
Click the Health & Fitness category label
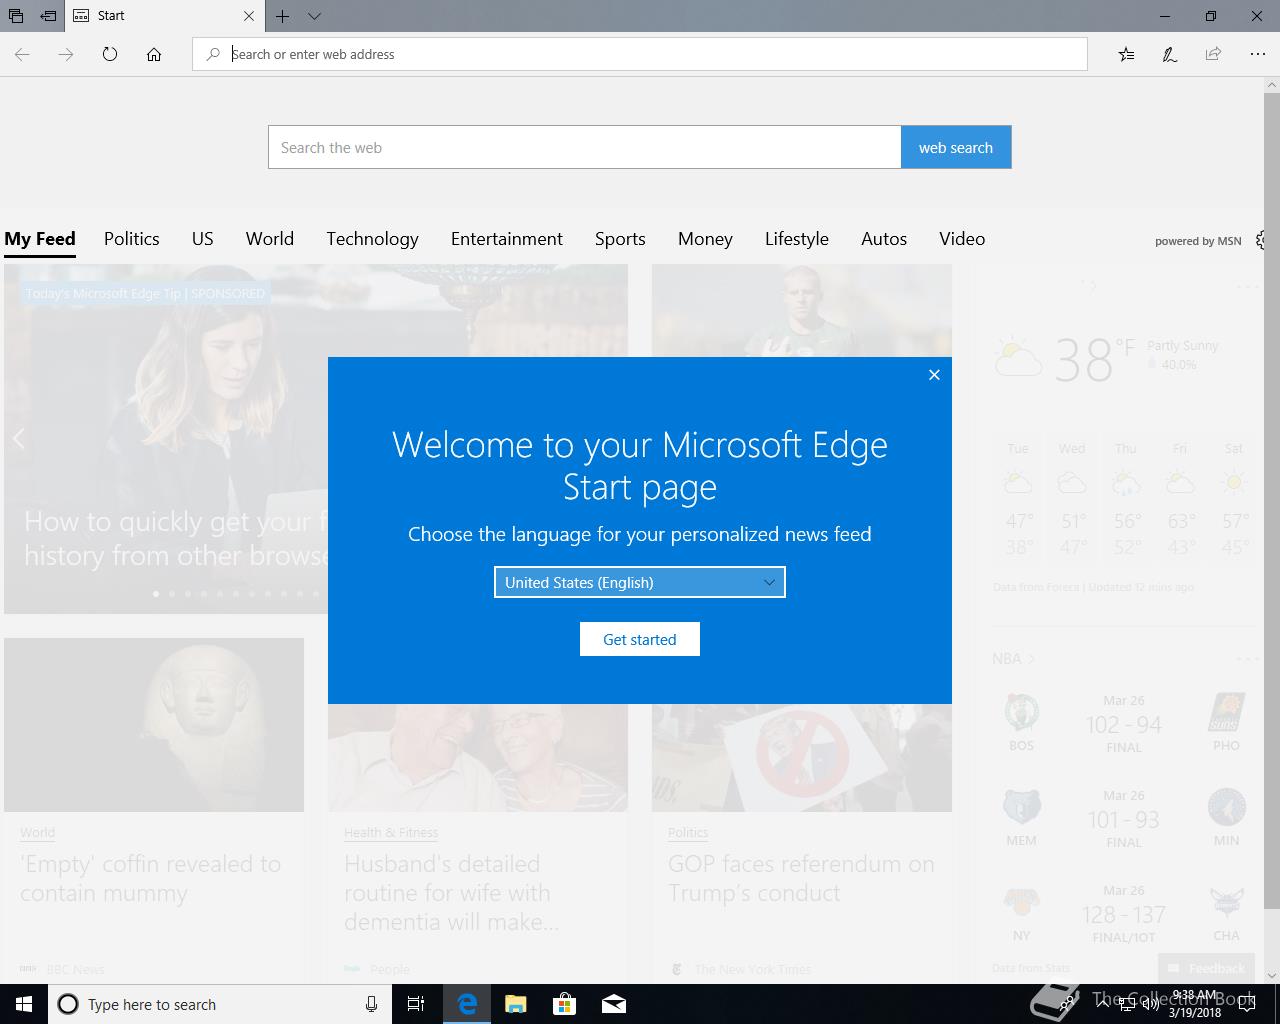(391, 832)
